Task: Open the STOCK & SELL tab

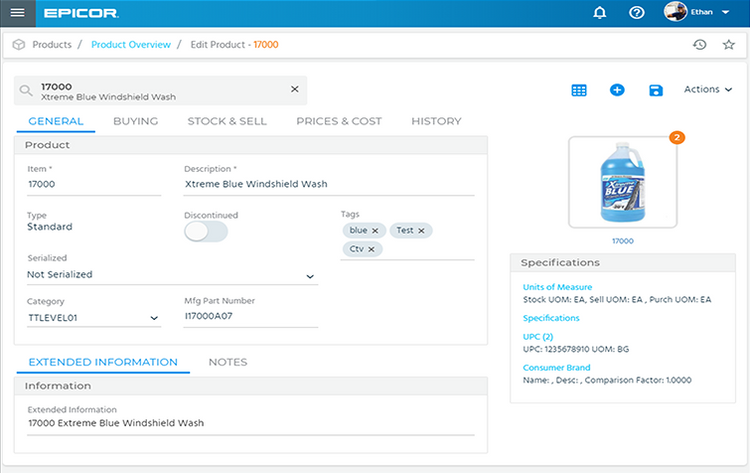Action: click(x=227, y=121)
